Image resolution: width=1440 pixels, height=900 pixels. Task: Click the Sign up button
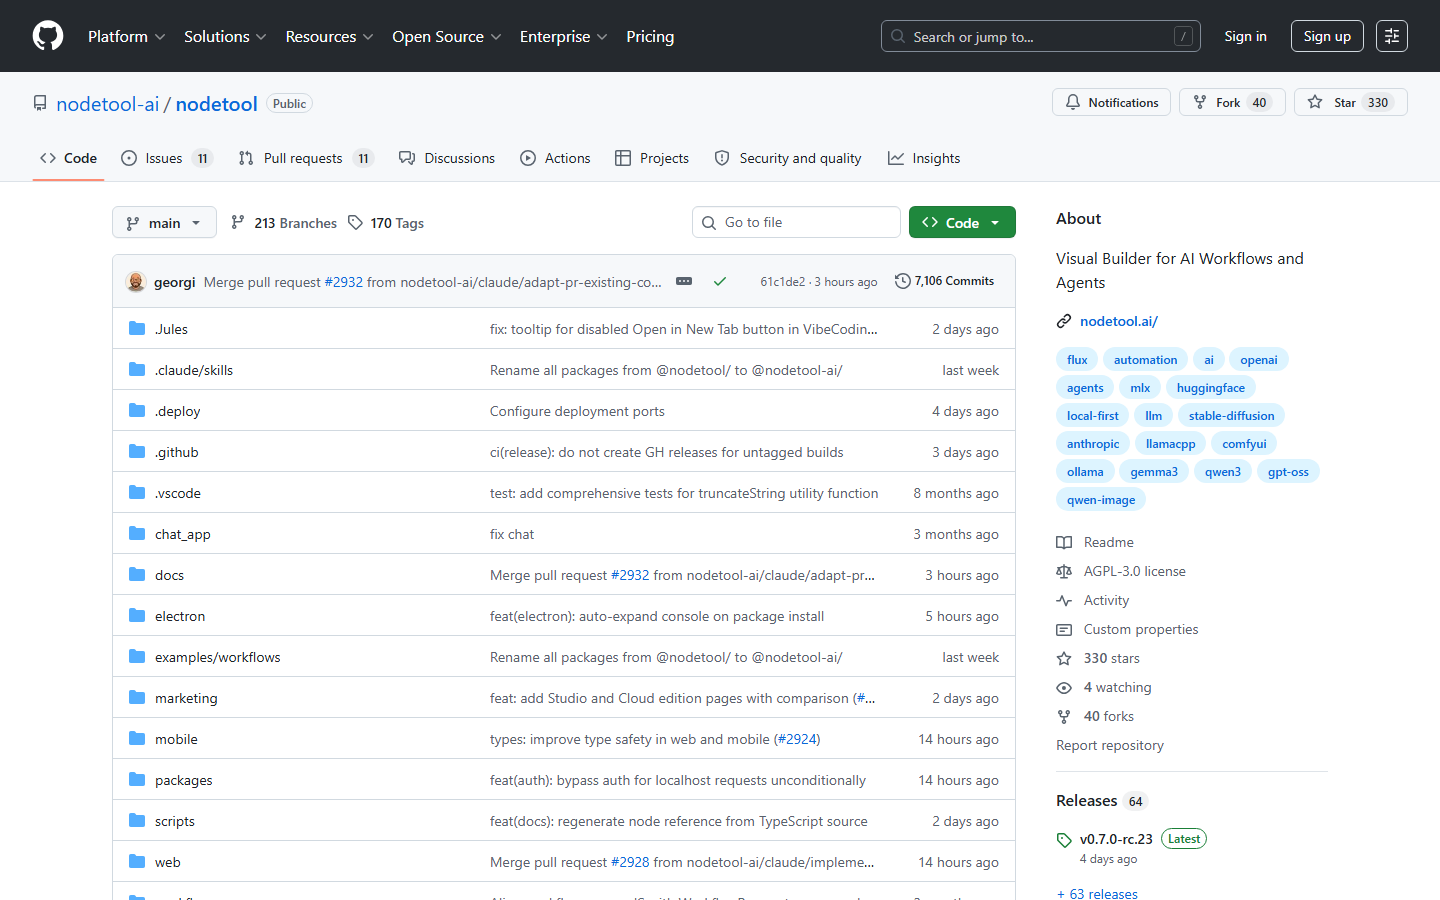[1327, 36]
